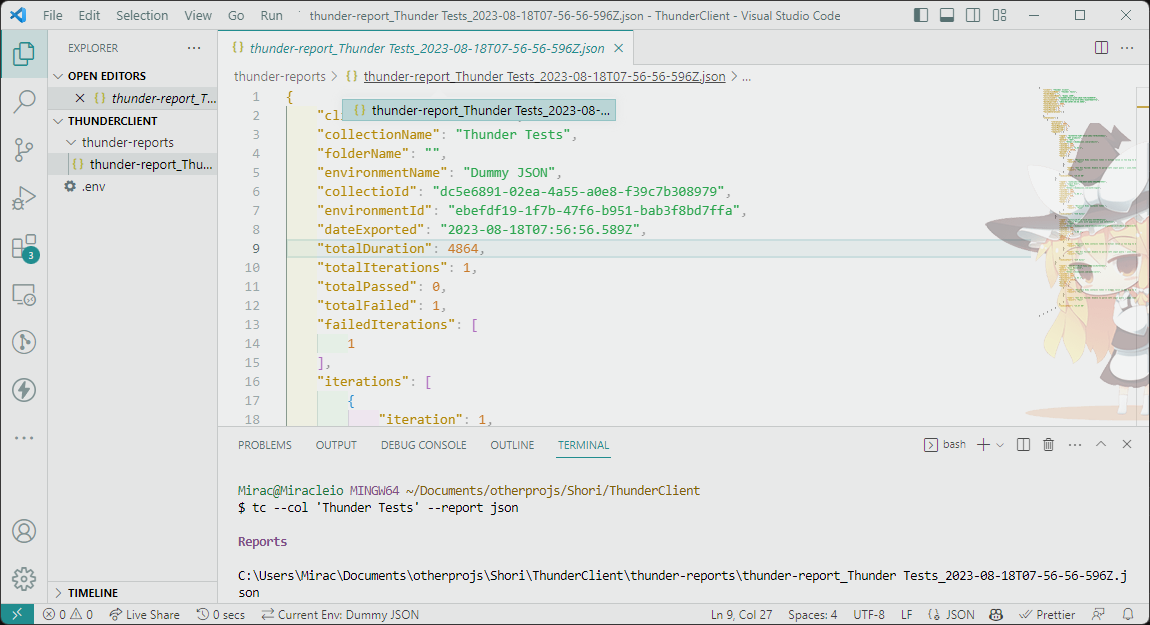Click Ln 9, Col 27 cursor position
This screenshot has height=625, width=1150.
[x=741, y=615]
